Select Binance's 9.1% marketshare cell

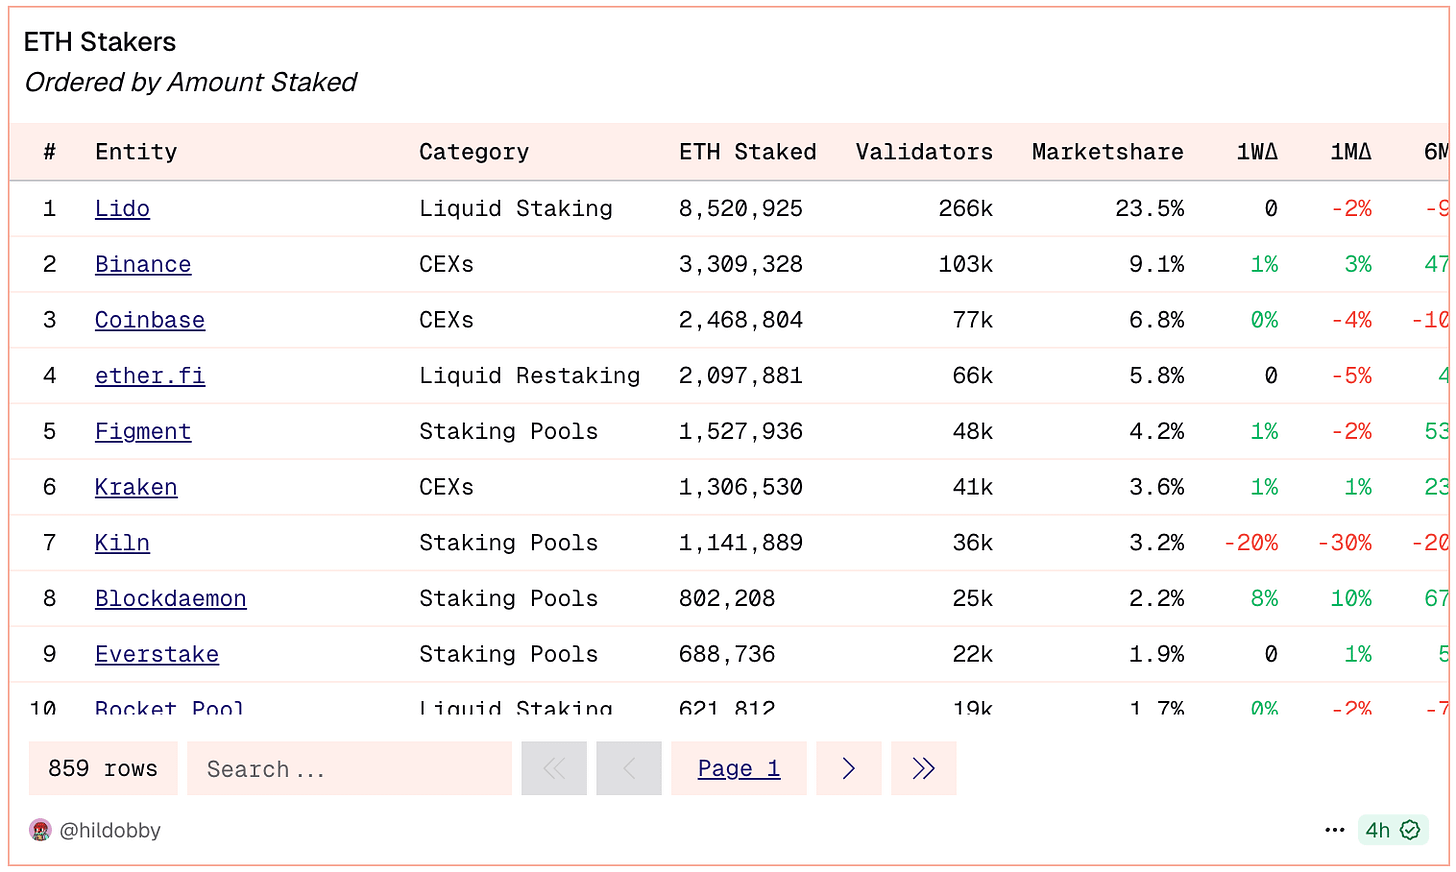tap(1157, 265)
